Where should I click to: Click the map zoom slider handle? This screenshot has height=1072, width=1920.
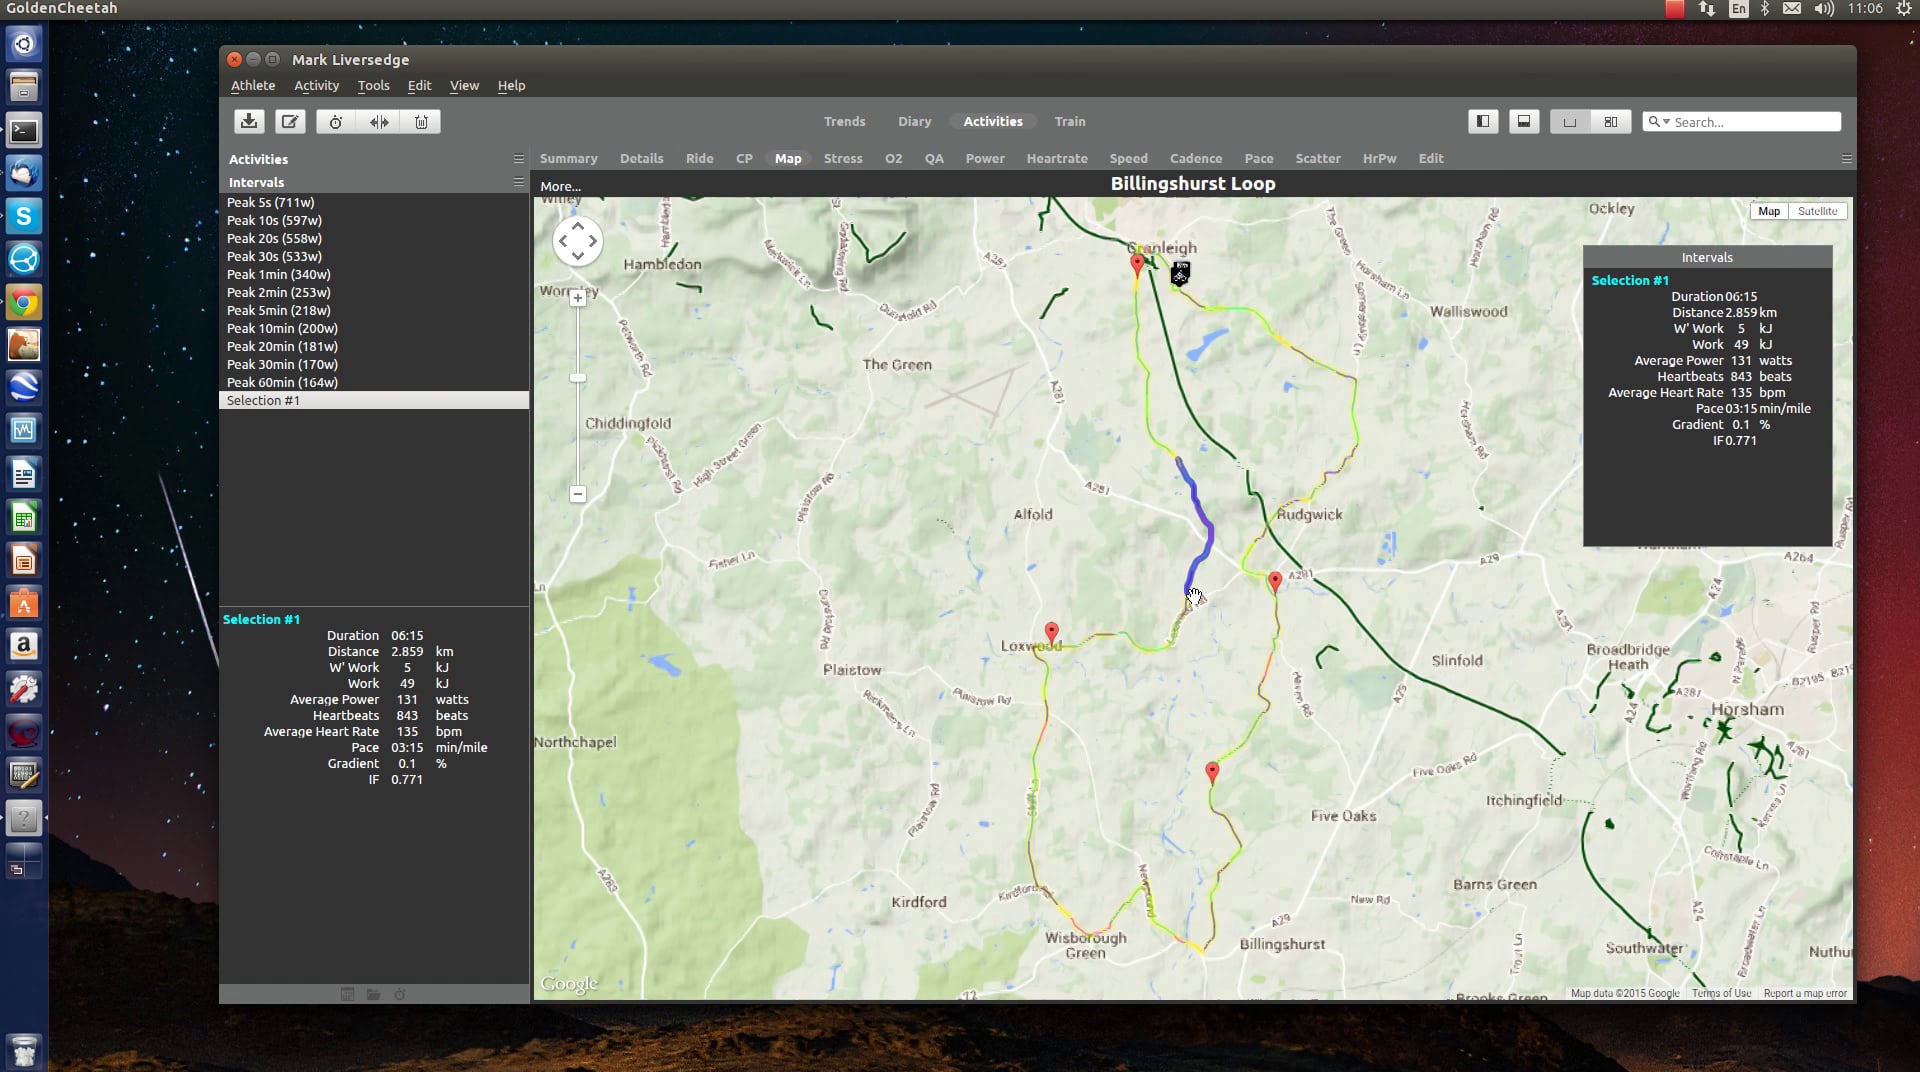(x=577, y=378)
